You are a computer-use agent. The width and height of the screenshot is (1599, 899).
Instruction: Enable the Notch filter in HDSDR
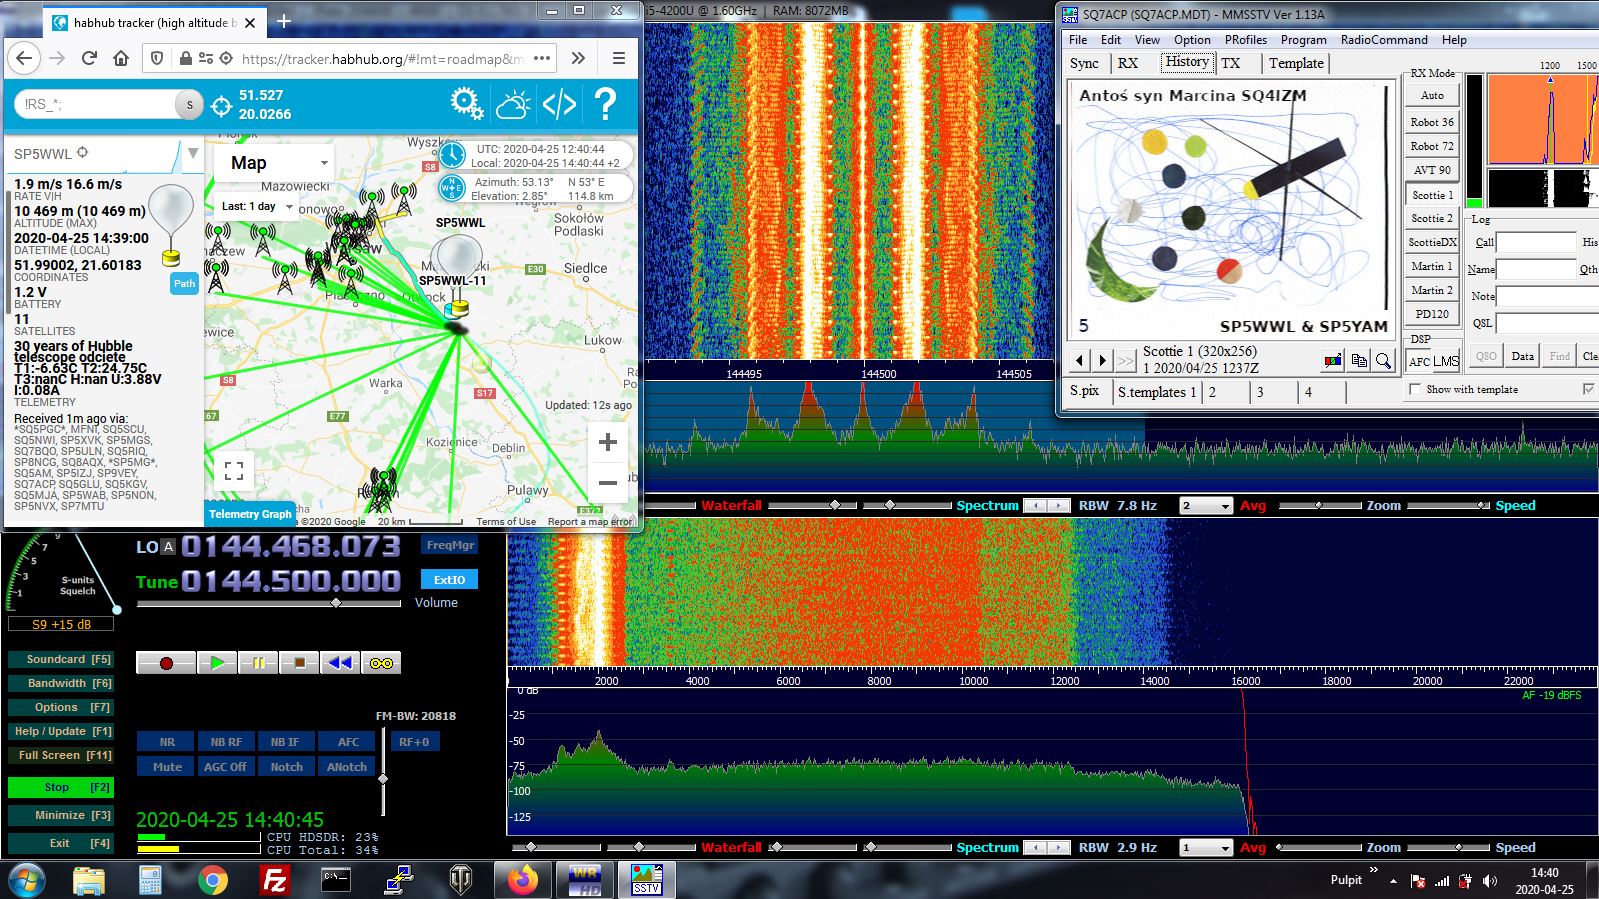click(x=286, y=767)
